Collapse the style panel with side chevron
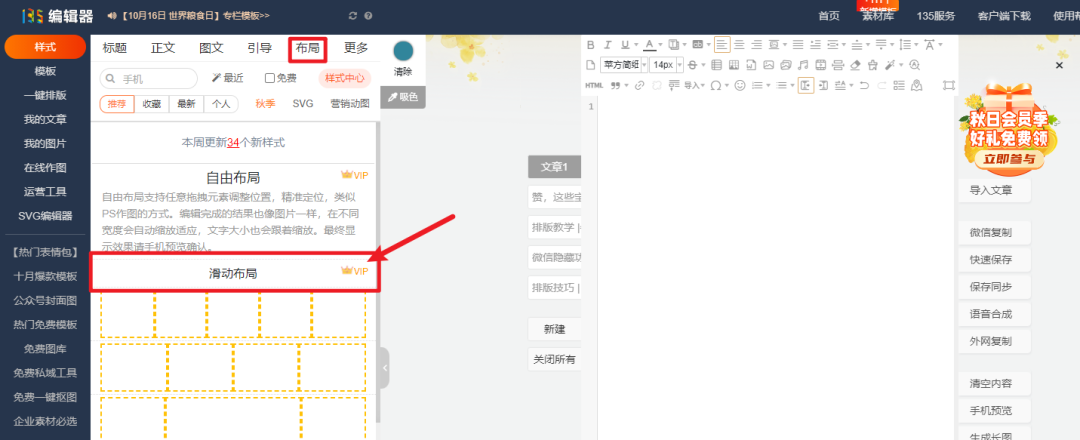 pyautogui.click(x=384, y=368)
